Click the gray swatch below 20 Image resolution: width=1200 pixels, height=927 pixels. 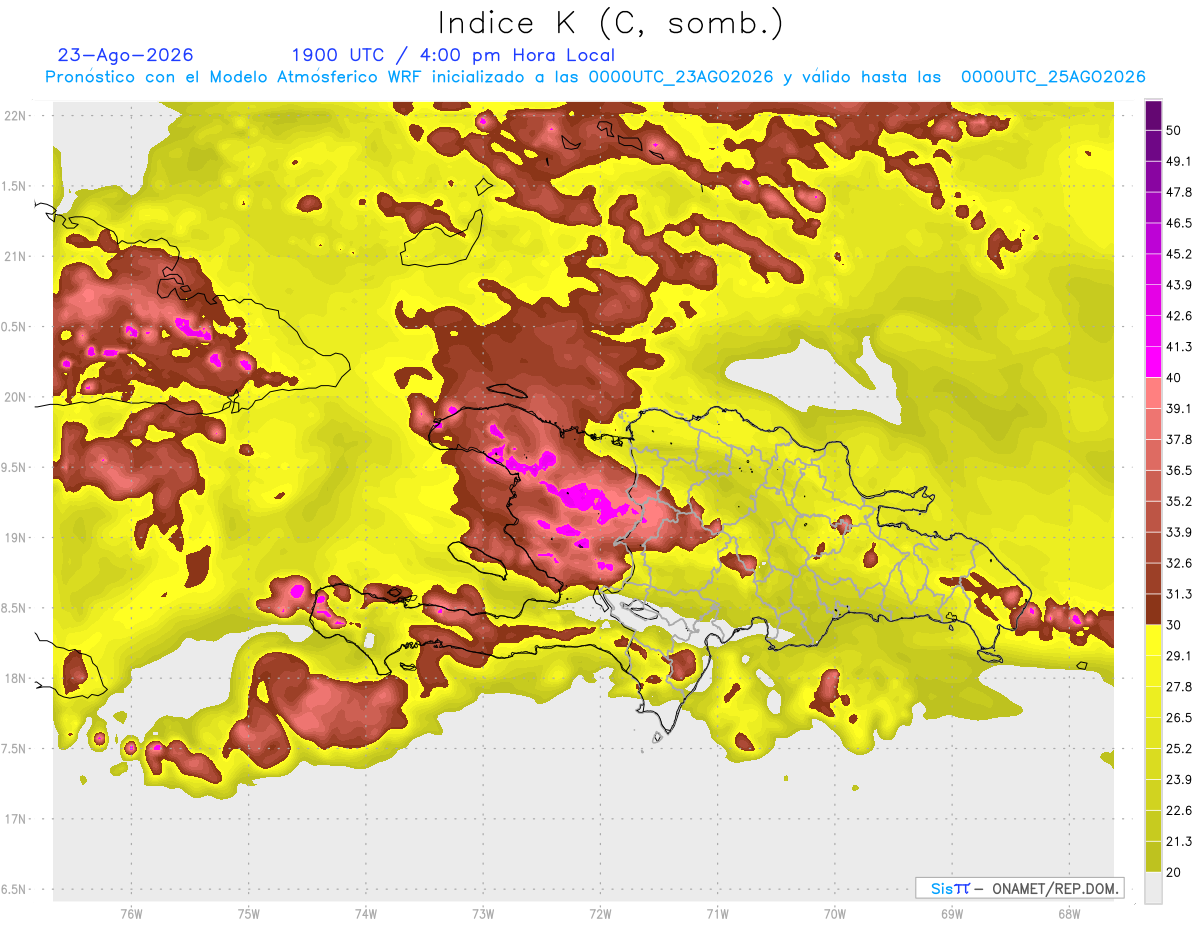[1153, 887]
